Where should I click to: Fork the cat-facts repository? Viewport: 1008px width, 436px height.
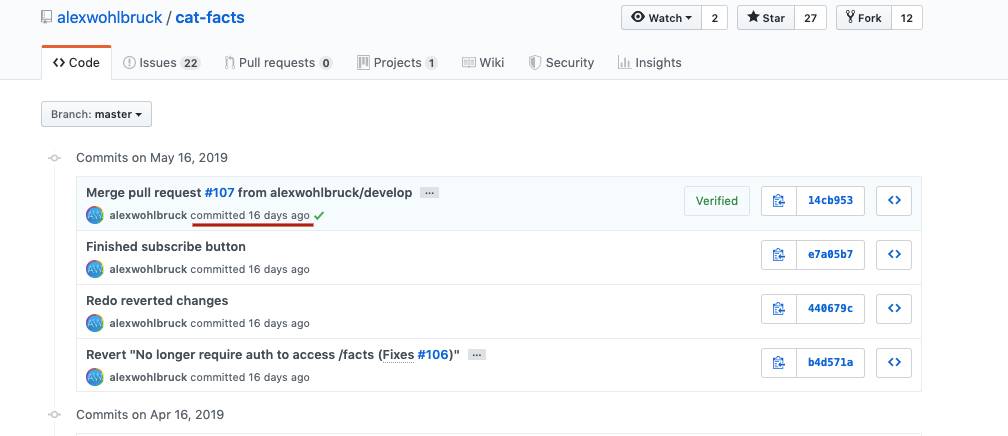863,18
